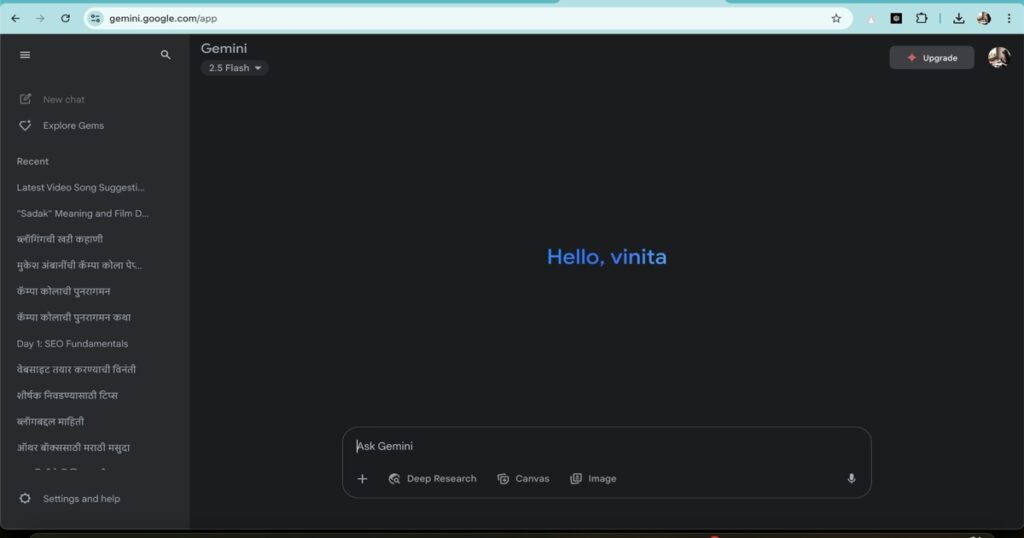Click the plus icon to add files

(362, 479)
